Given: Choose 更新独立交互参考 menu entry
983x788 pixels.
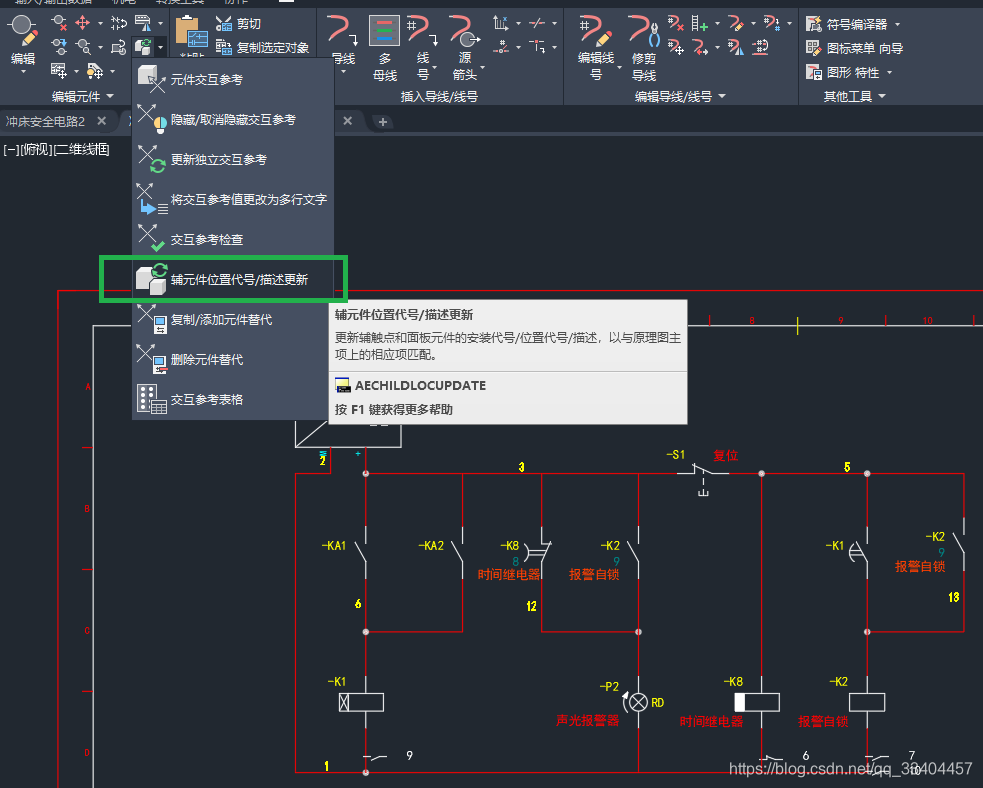Looking at the screenshot, I should coord(233,159).
